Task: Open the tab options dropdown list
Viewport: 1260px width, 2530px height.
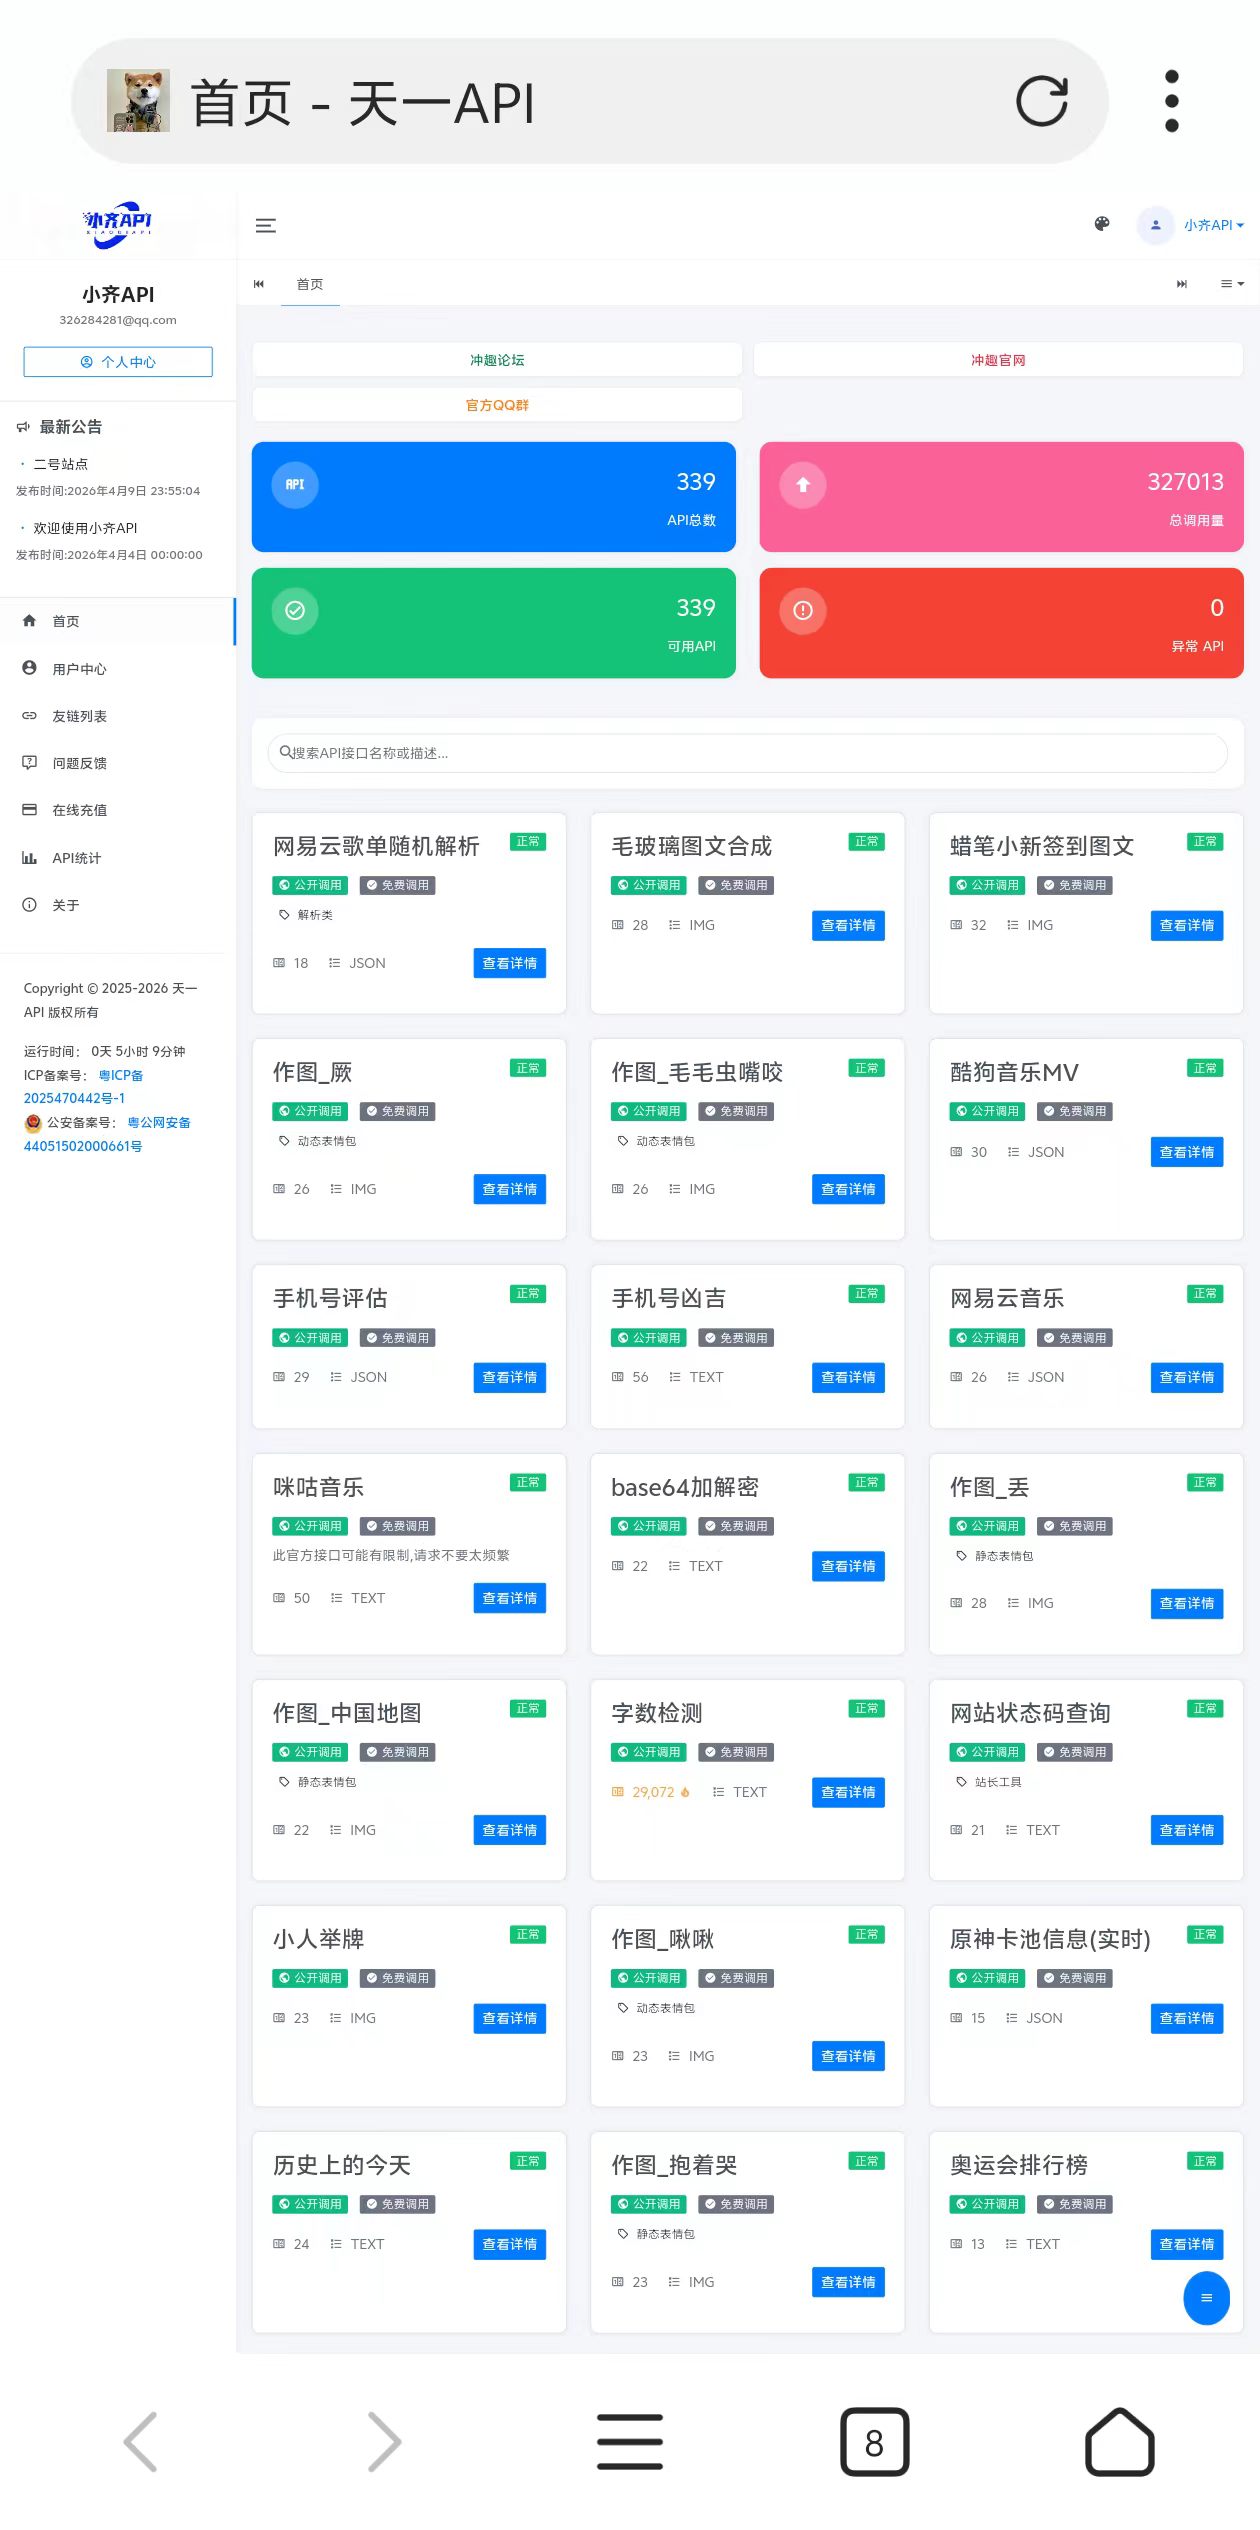Action: click(1231, 284)
